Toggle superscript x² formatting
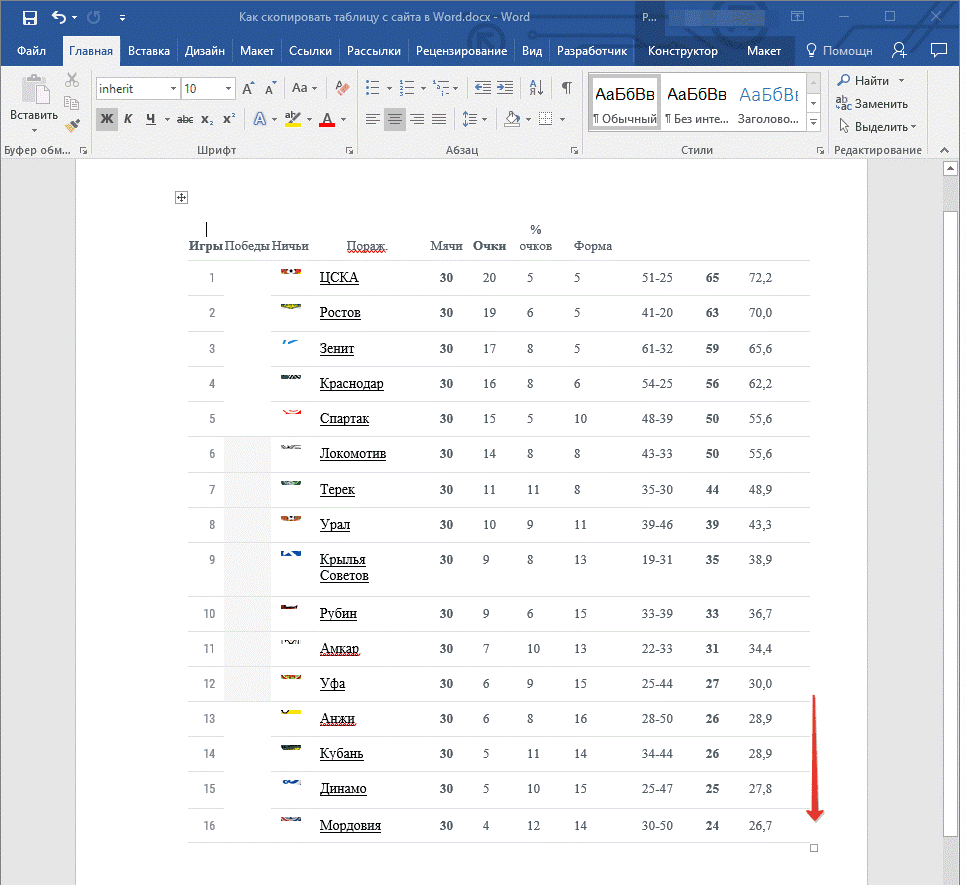Screen dimensions: 968x885 pyautogui.click(x=229, y=119)
